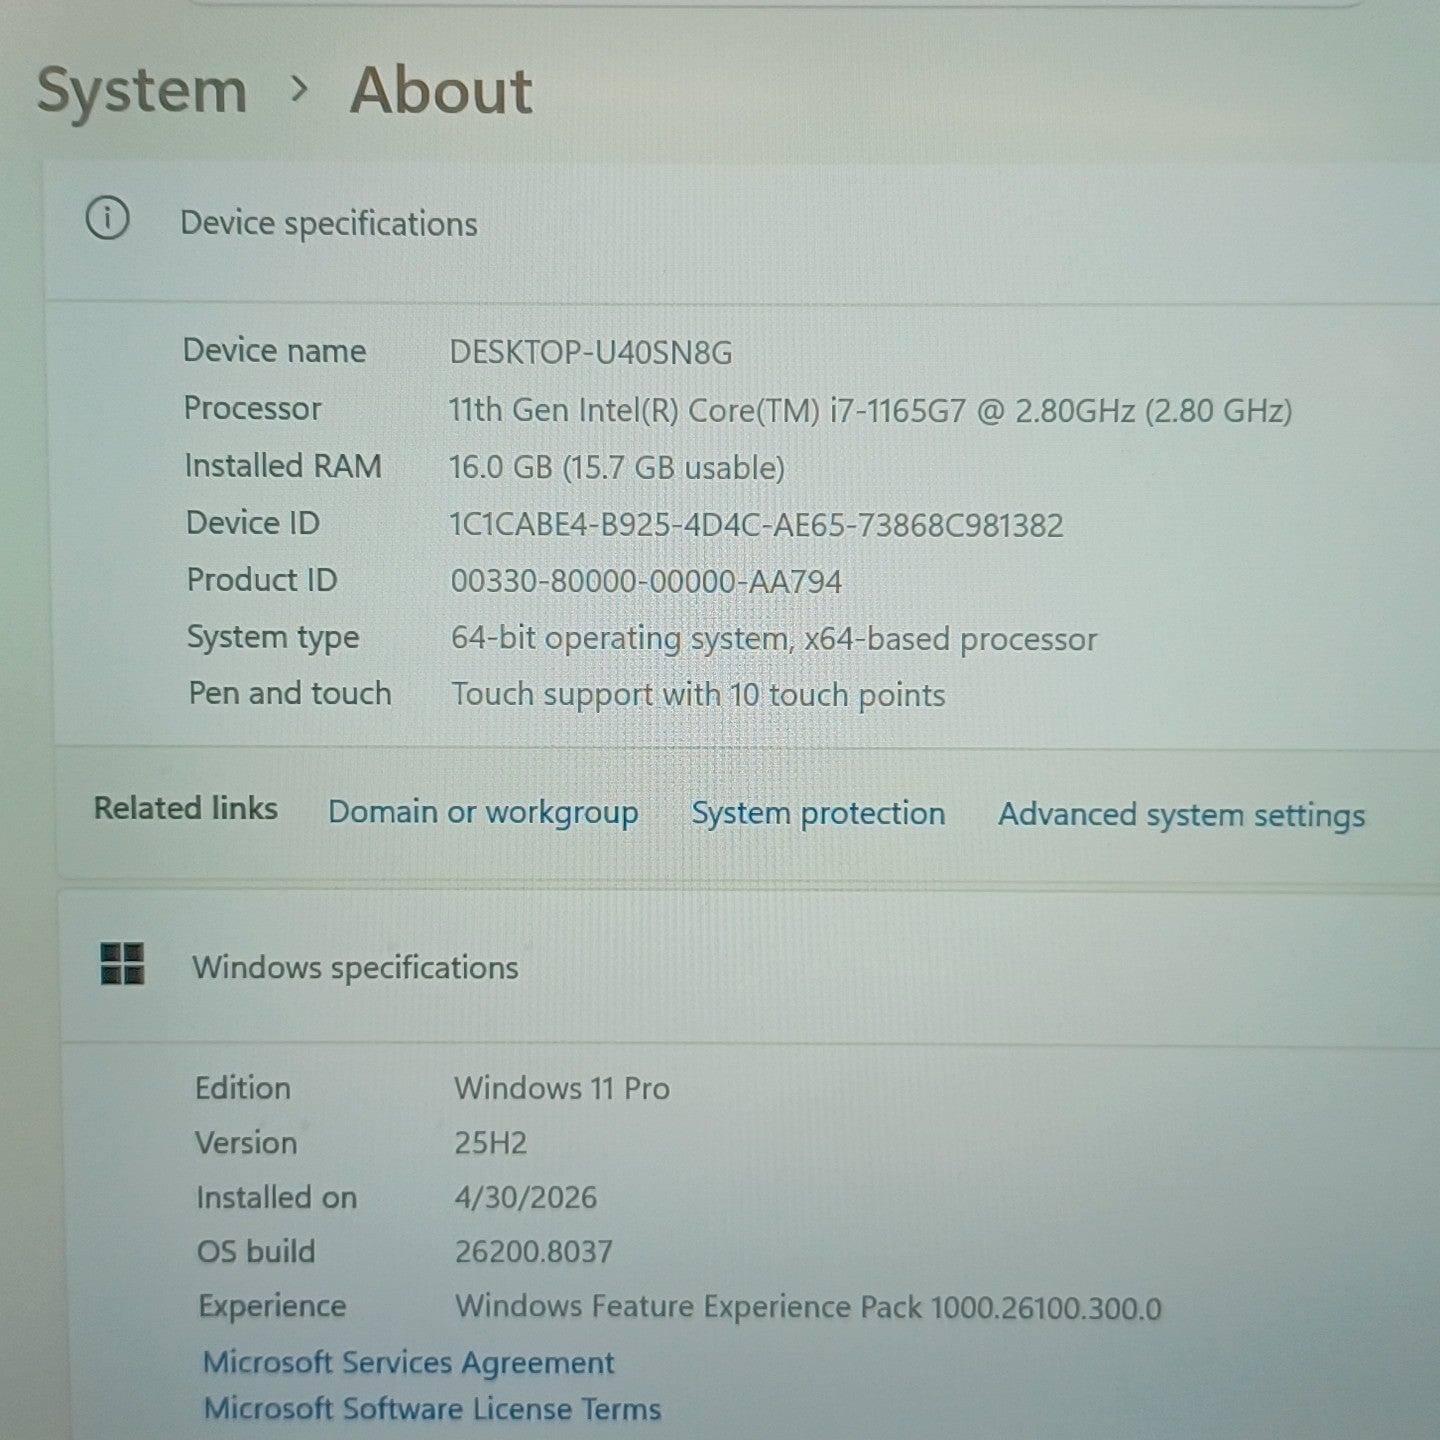Screen dimensions: 1440x1440
Task: Select Touch support with 10 touch points
Action: (698, 695)
